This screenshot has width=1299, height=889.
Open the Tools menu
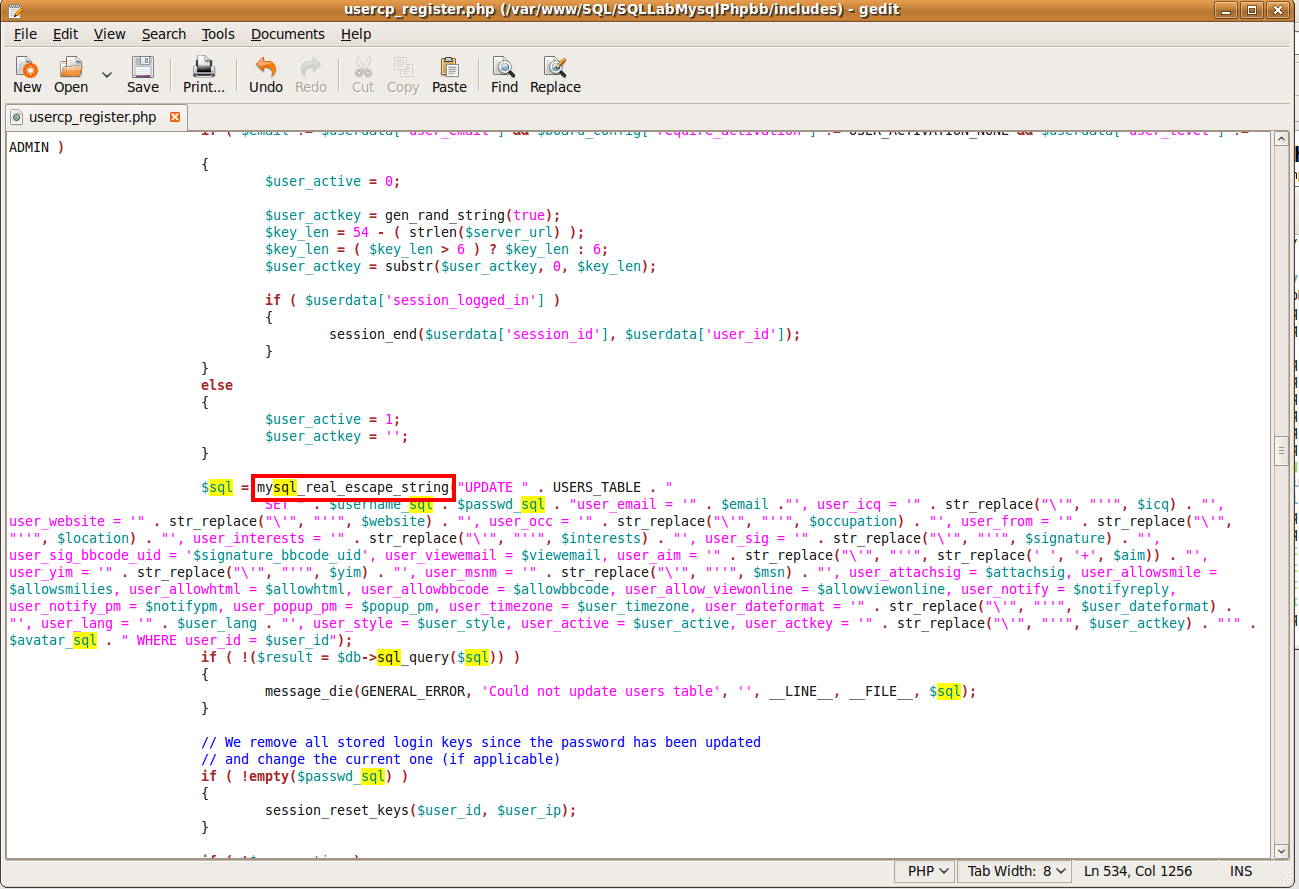click(x=218, y=34)
